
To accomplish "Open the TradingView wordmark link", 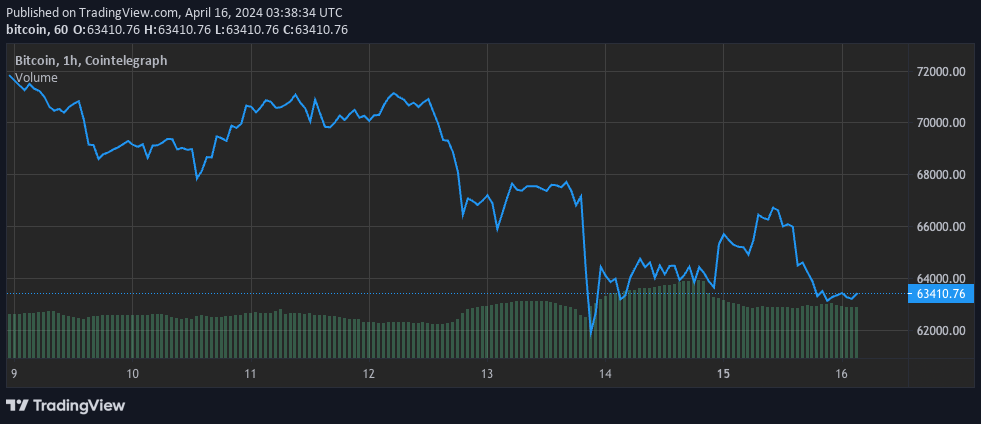I will pyautogui.click(x=79, y=405).
